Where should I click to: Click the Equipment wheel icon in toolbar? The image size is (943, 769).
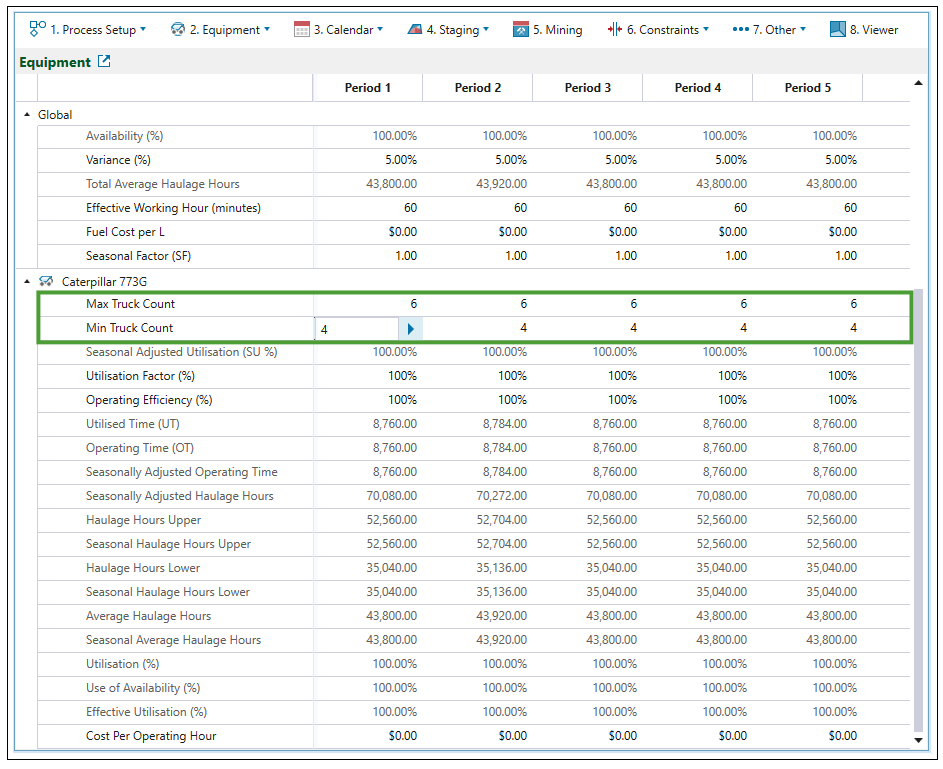click(178, 29)
